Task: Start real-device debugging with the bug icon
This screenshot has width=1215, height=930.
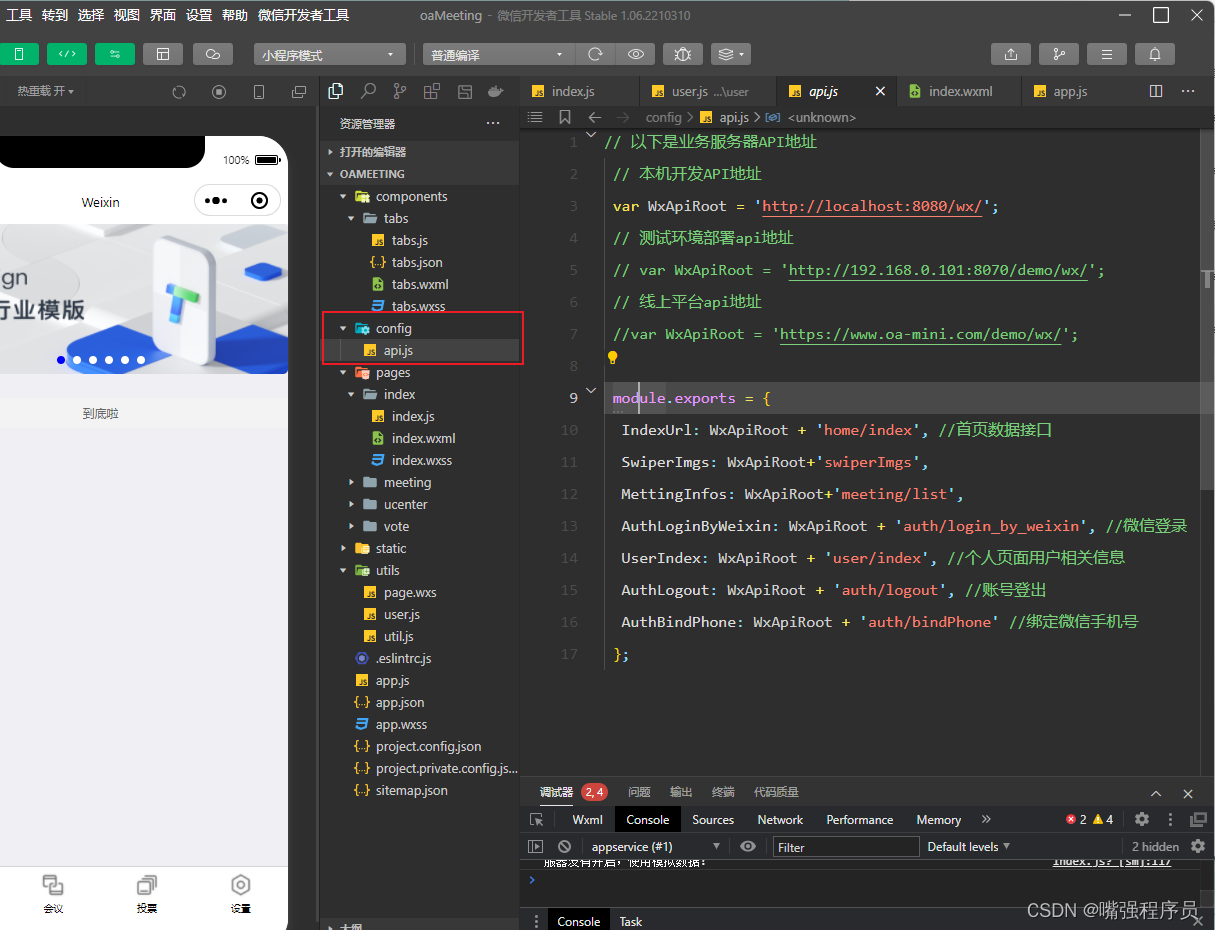Action: 683,54
